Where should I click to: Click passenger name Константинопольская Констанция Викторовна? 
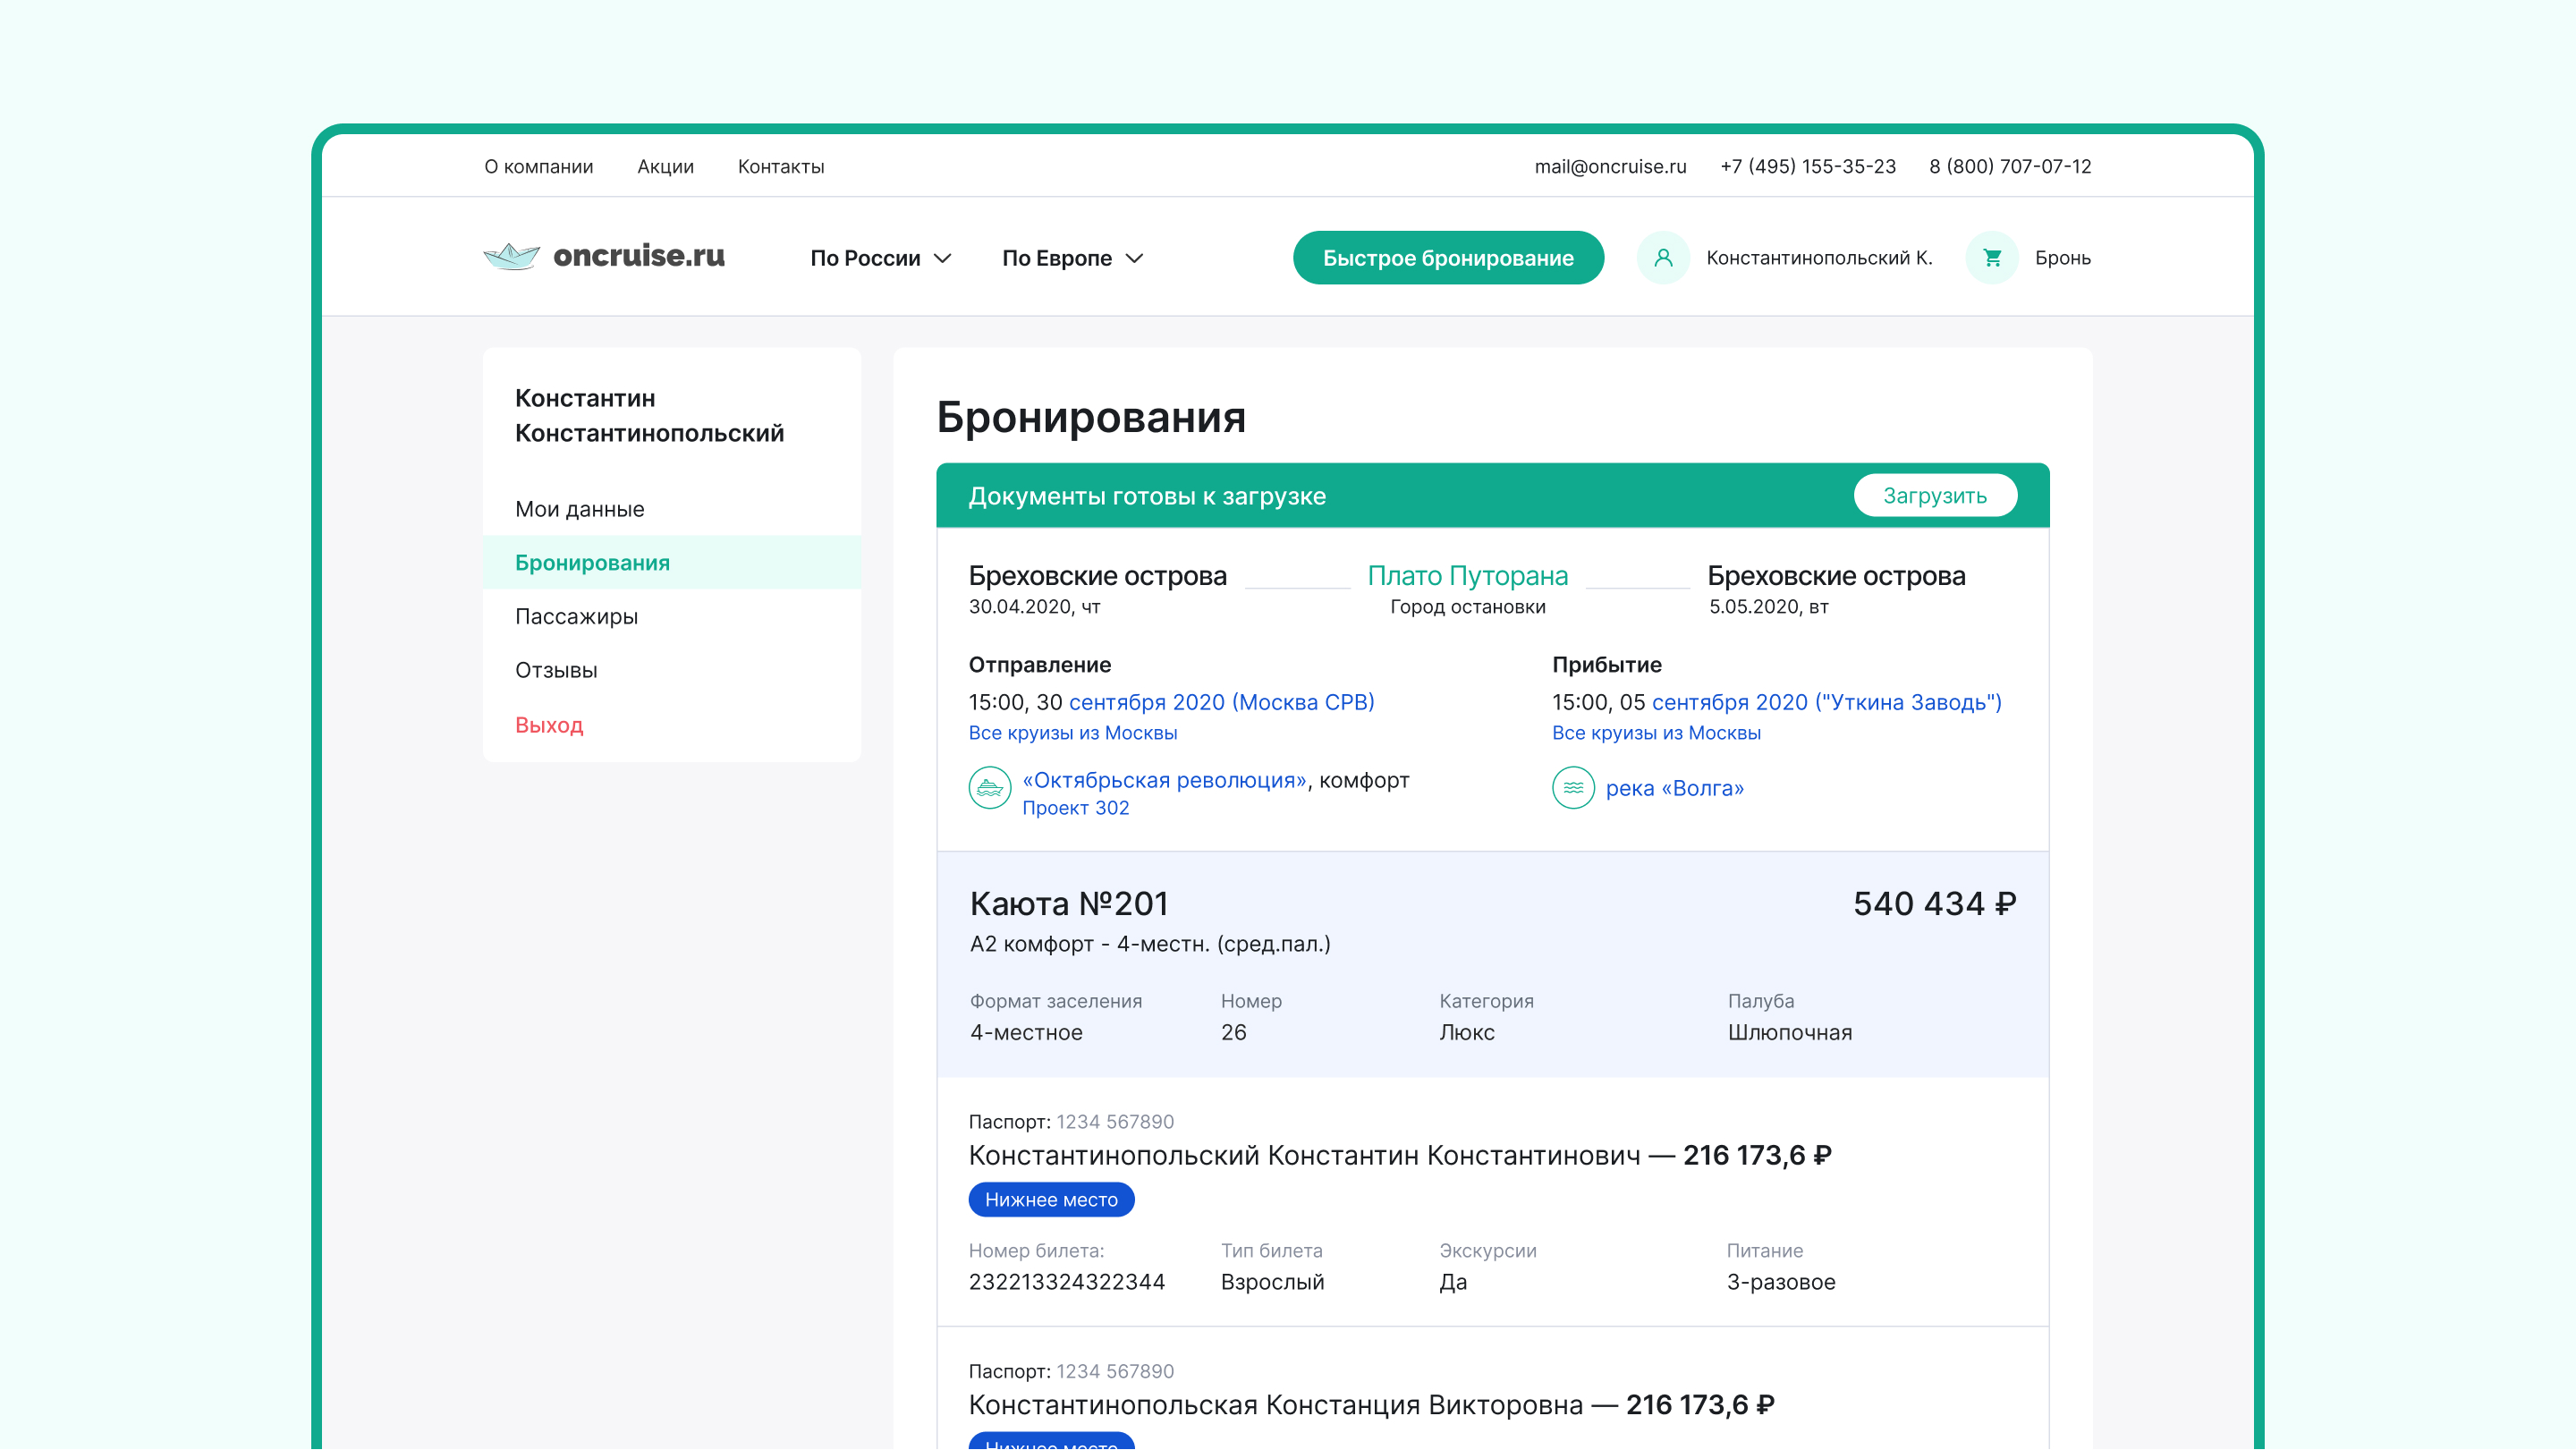(x=1276, y=1405)
